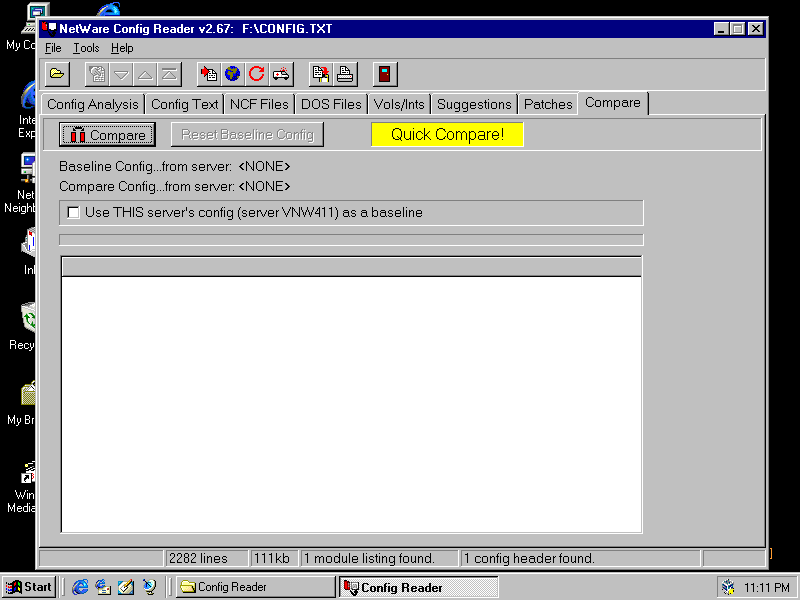Click the 111kb status bar entry
The image size is (800, 600).
coord(274,558)
